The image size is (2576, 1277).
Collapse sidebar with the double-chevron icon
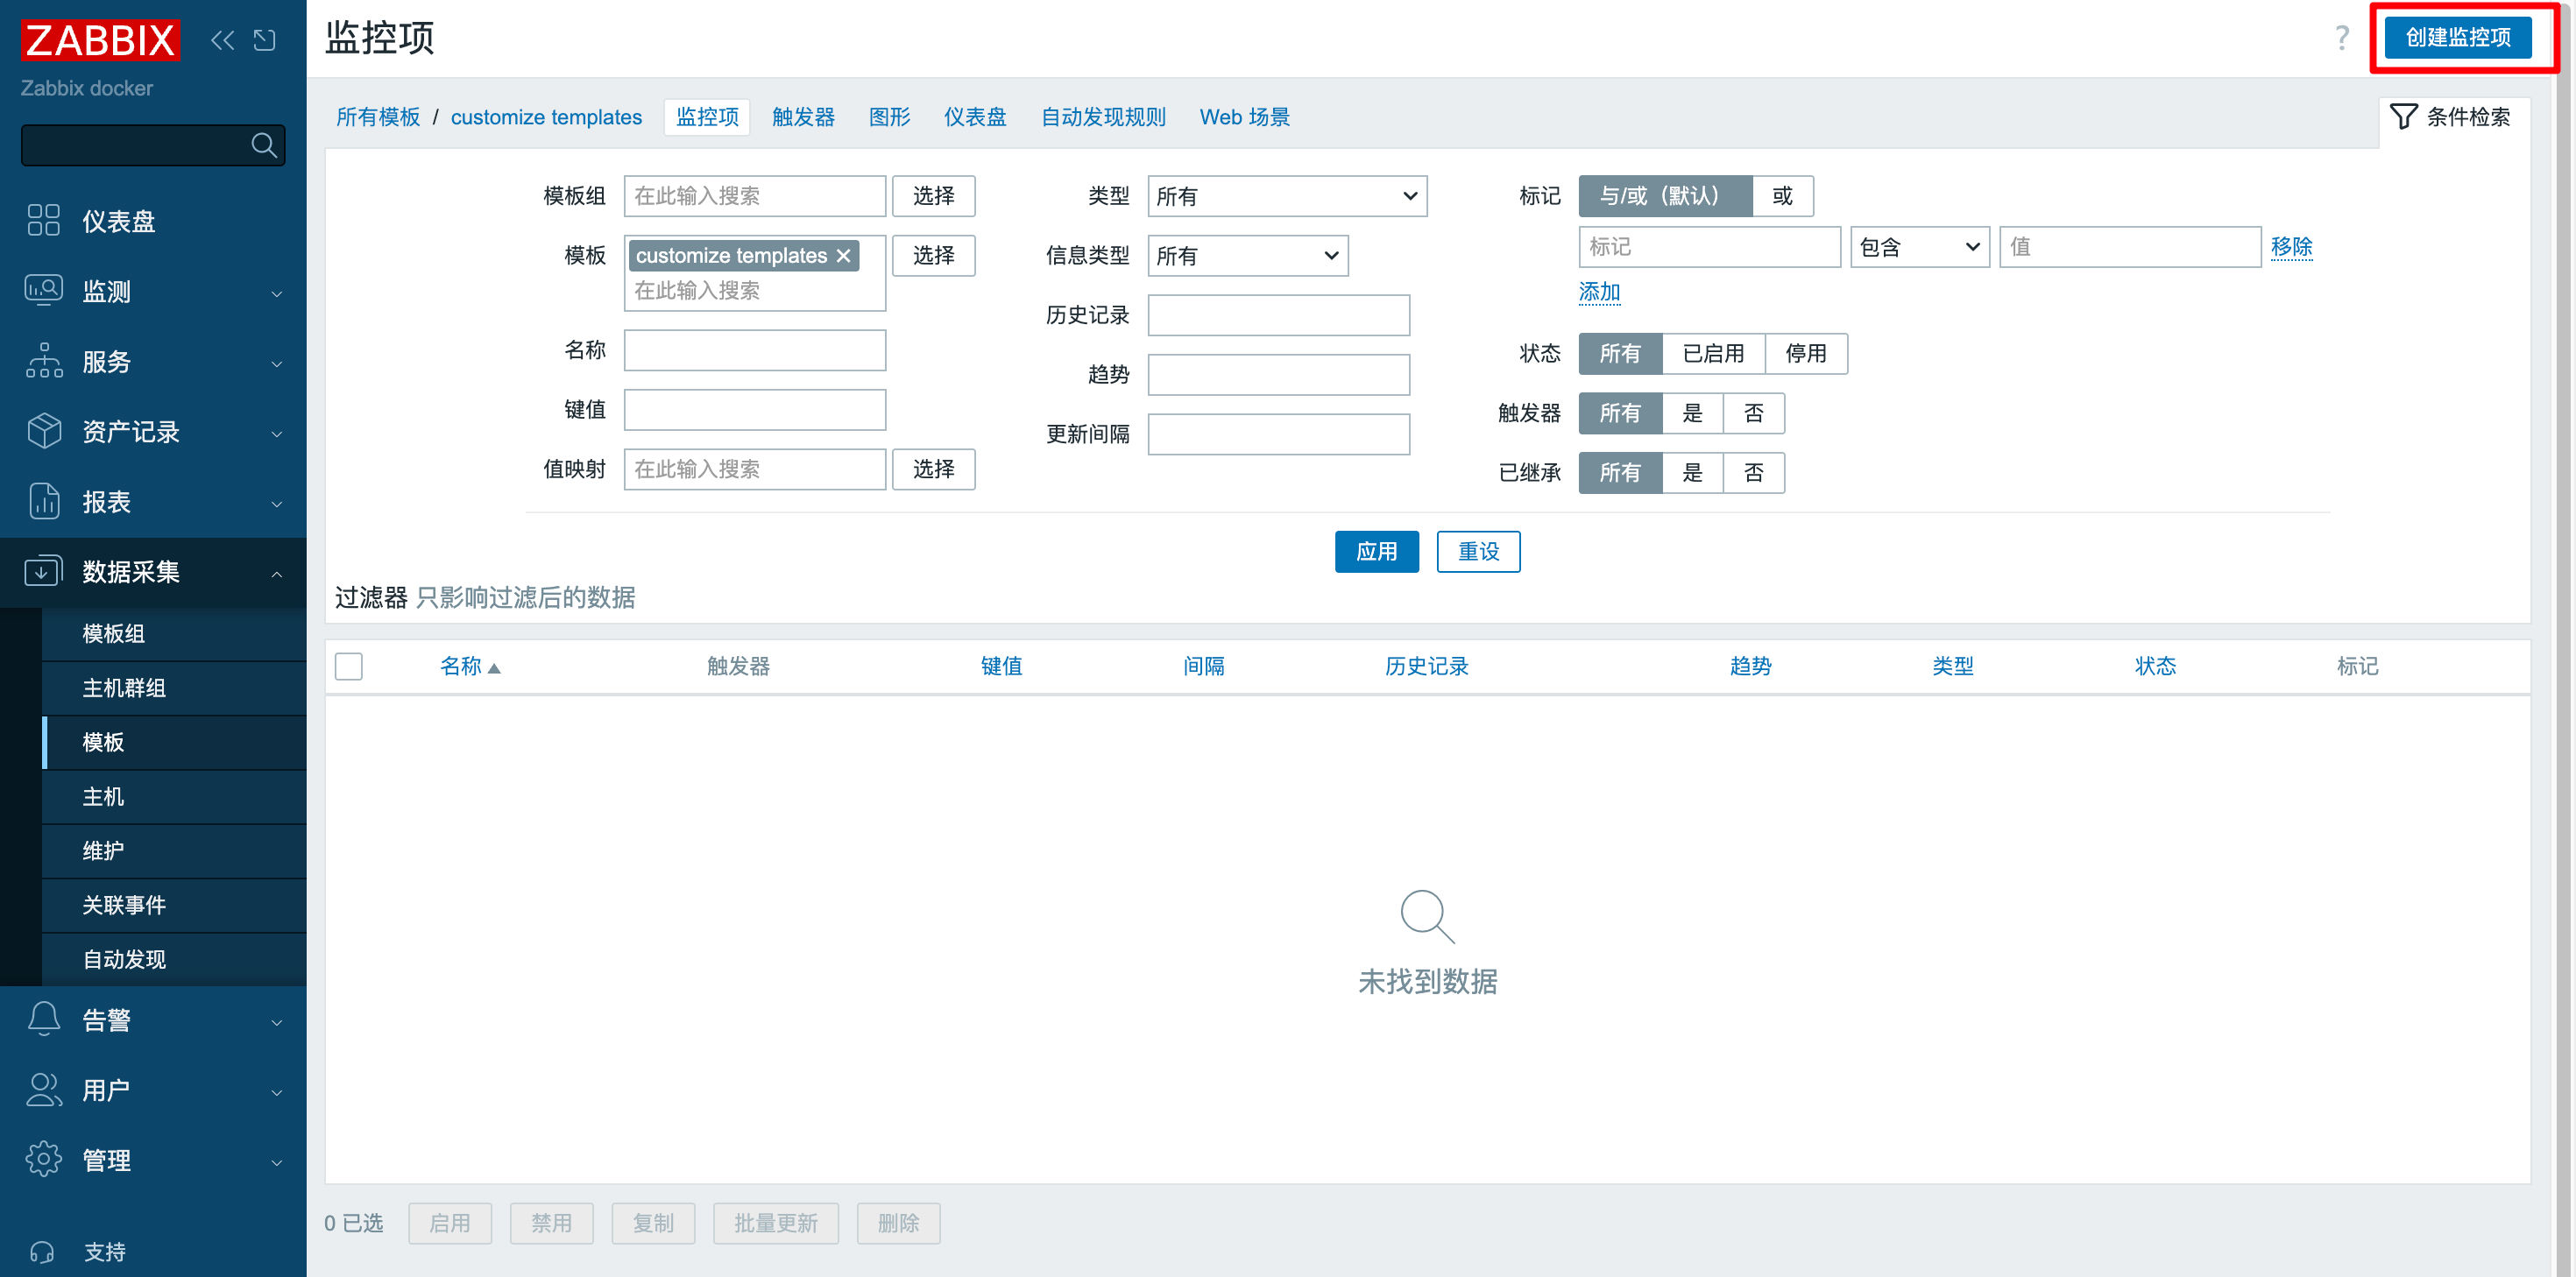(x=223, y=40)
